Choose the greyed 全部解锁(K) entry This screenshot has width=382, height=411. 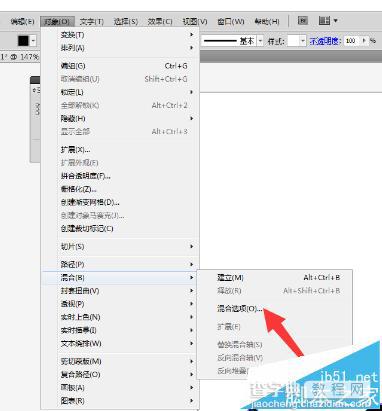tap(120, 105)
